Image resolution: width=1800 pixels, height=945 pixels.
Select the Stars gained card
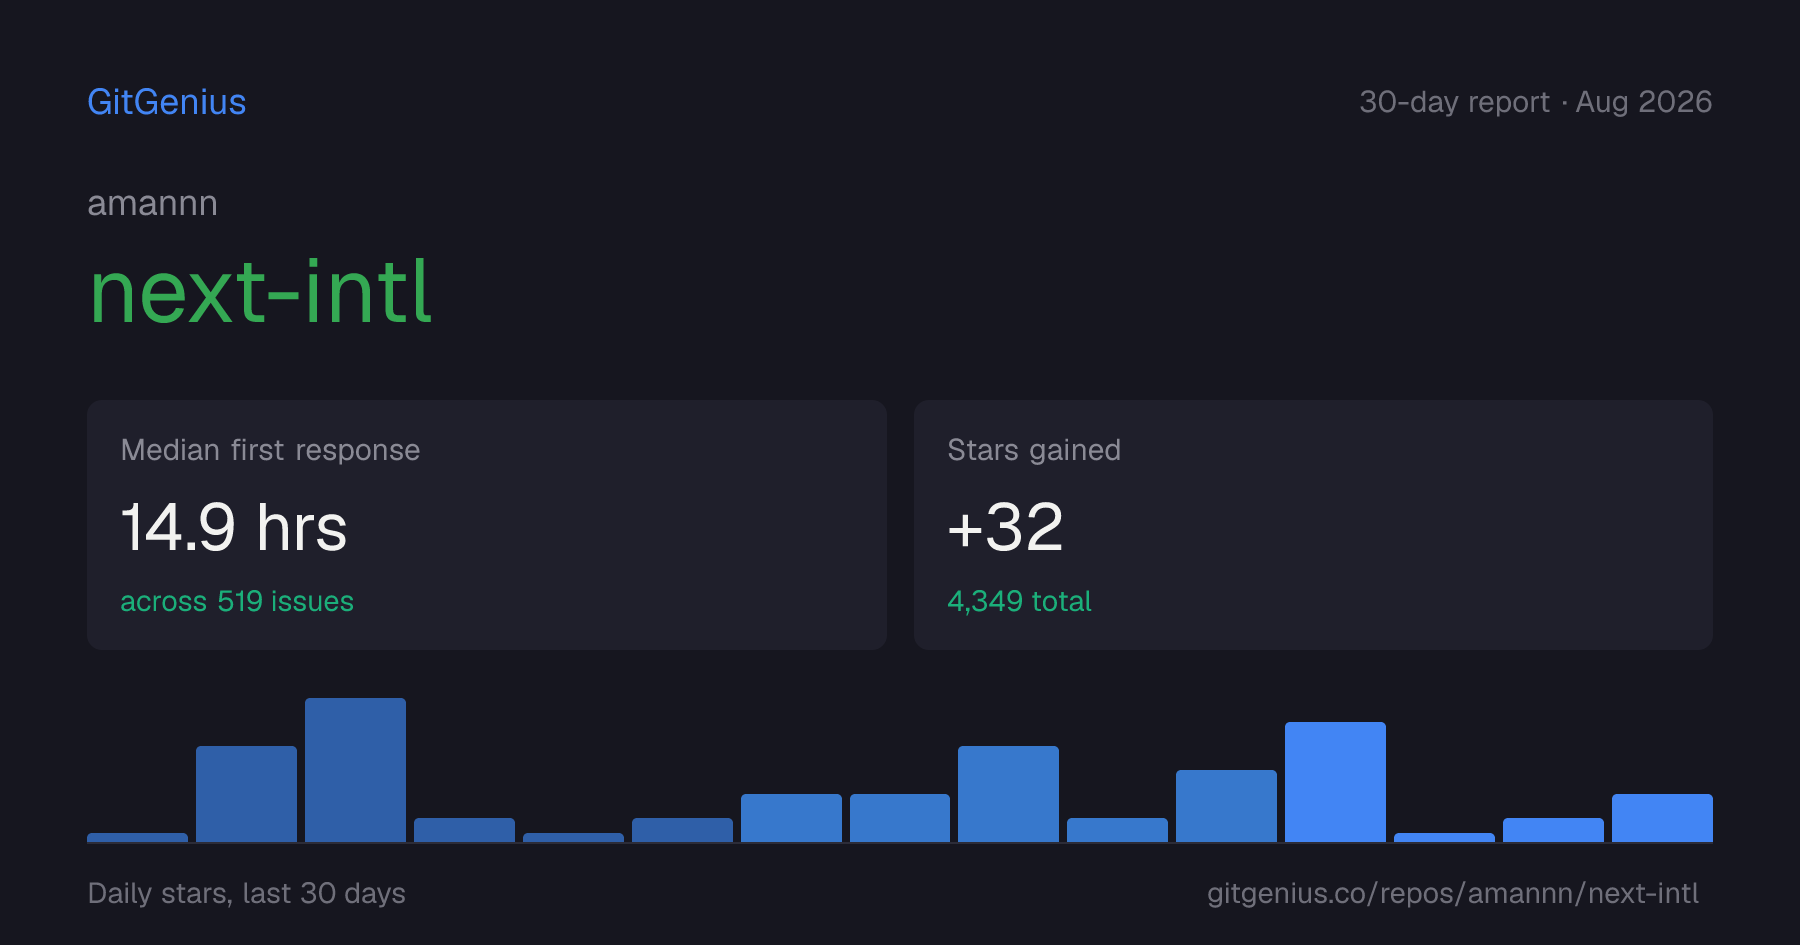click(x=1313, y=525)
